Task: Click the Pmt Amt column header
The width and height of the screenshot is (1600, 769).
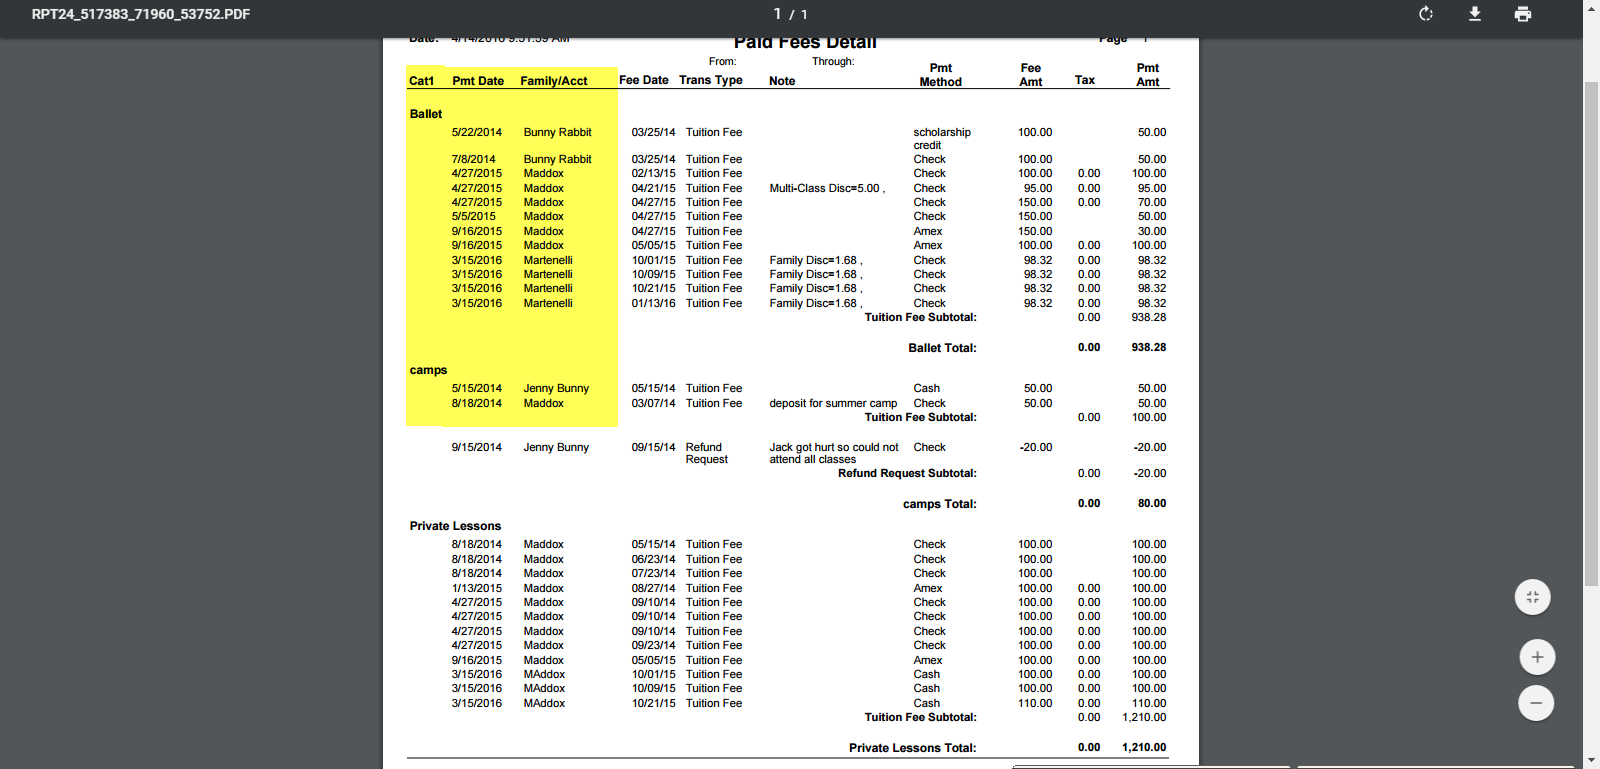Action: (1148, 75)
